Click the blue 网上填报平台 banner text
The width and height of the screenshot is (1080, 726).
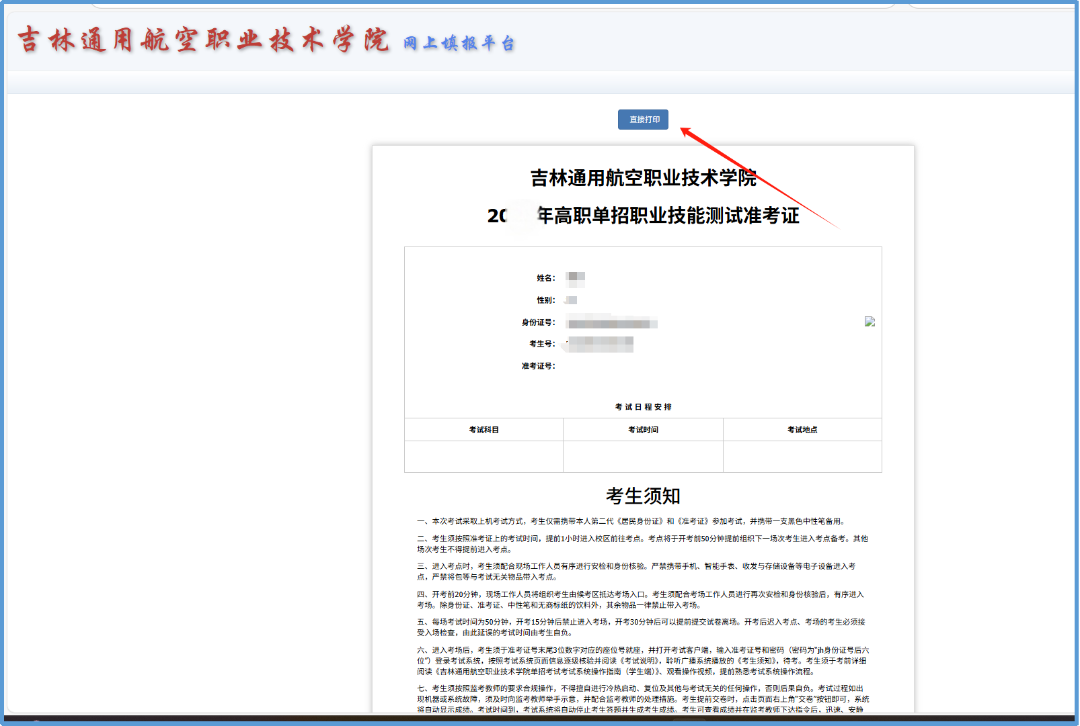[459, 43]
